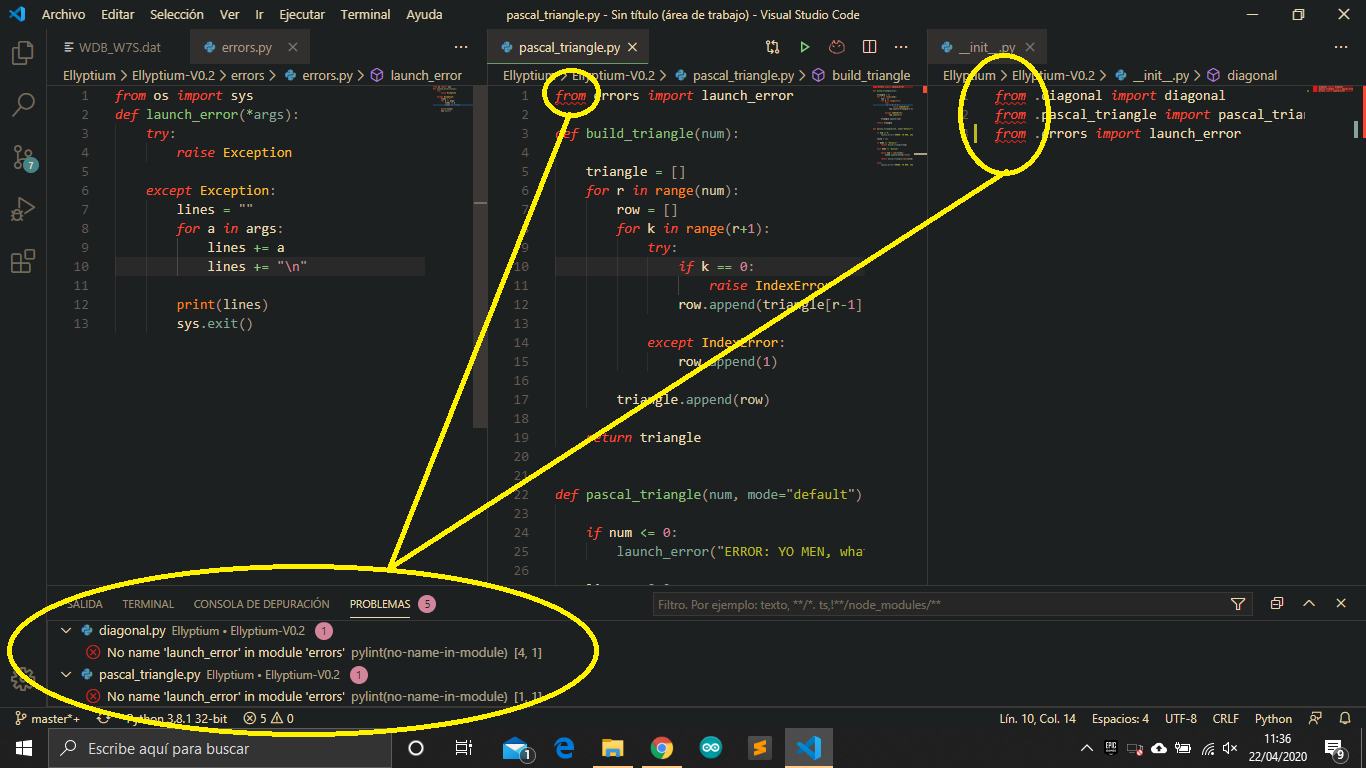The height and width of the screenshot is (768, 1366).
Task: Collapse the pascal_triangle.py problems group
Action: (x=66, y=674)
